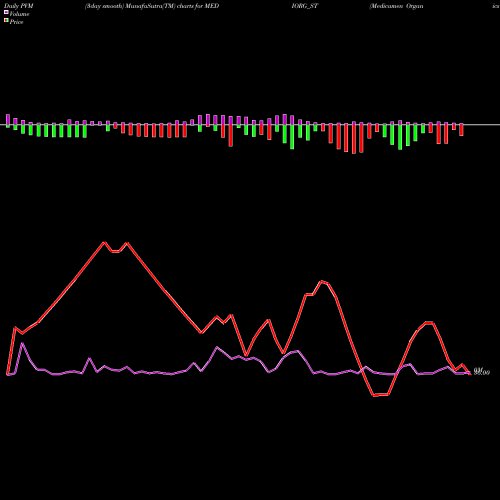Click the green-red Price legend swatch
This screenshot has height=500, width=500.
pos(6,21)
